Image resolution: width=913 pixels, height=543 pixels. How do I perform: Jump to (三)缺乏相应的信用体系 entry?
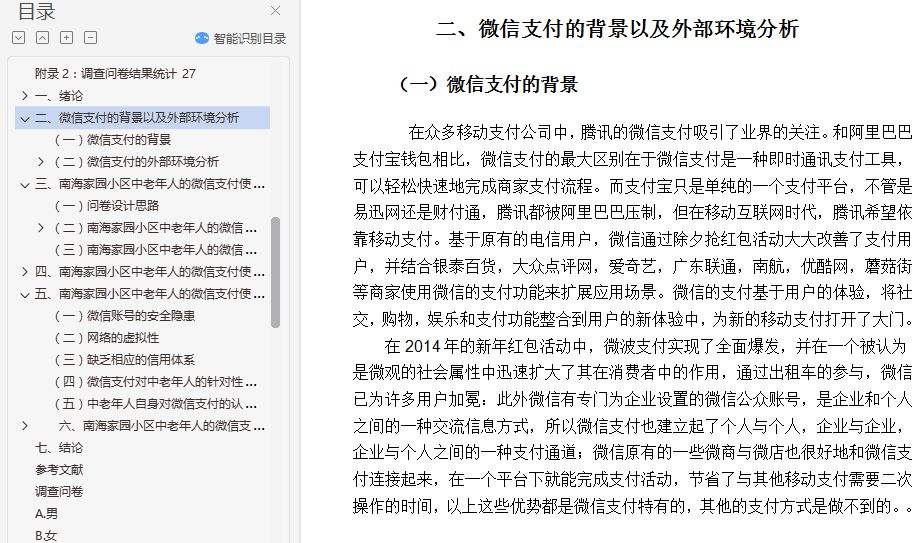pos(125,360)
